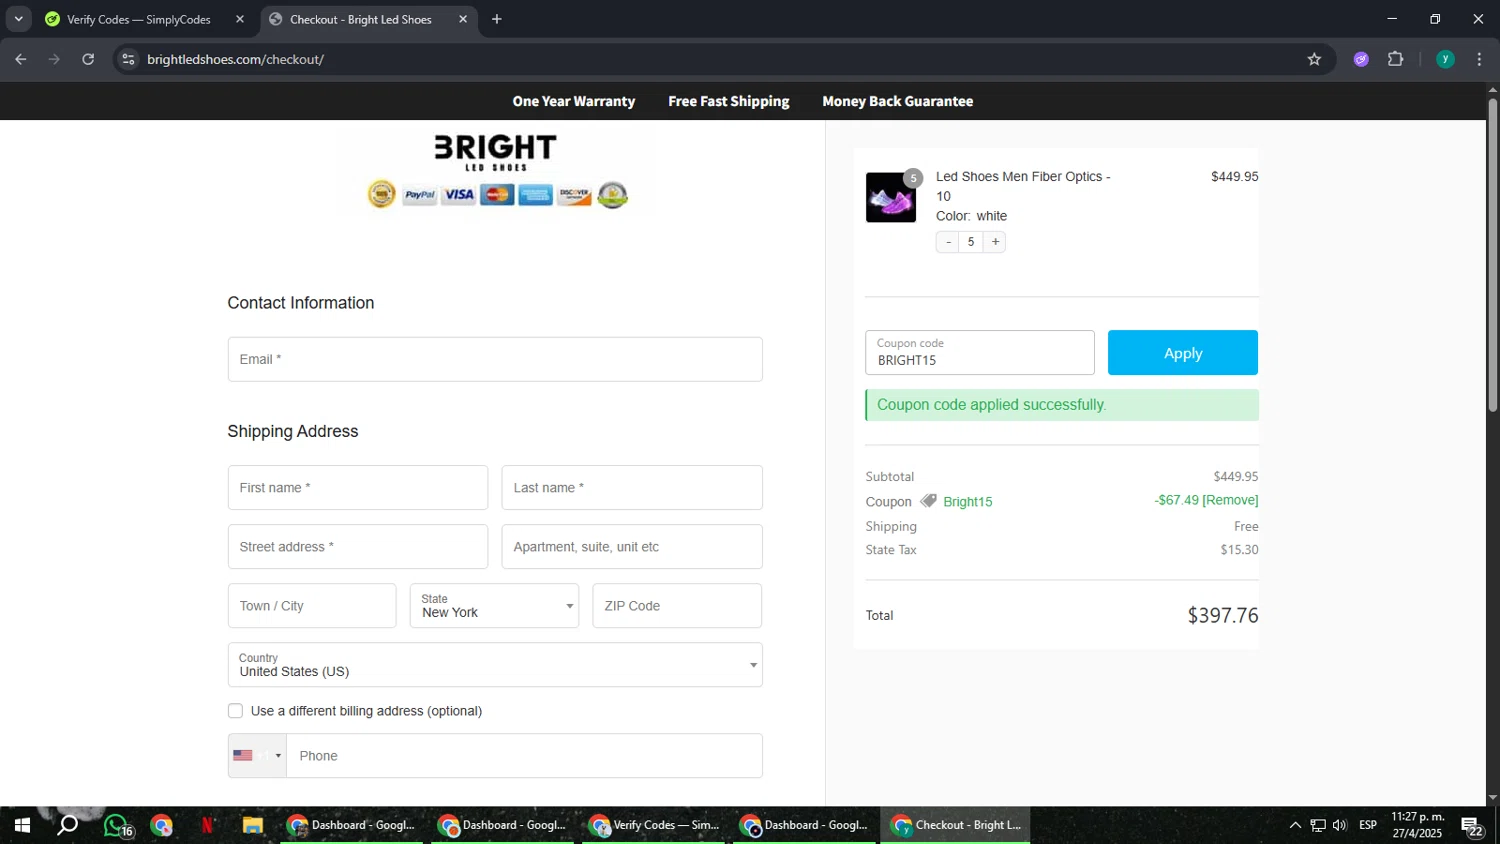Click the Street address field
Image resolution: width=1500 pixels, height=844 pixels.
coord(358,547)
